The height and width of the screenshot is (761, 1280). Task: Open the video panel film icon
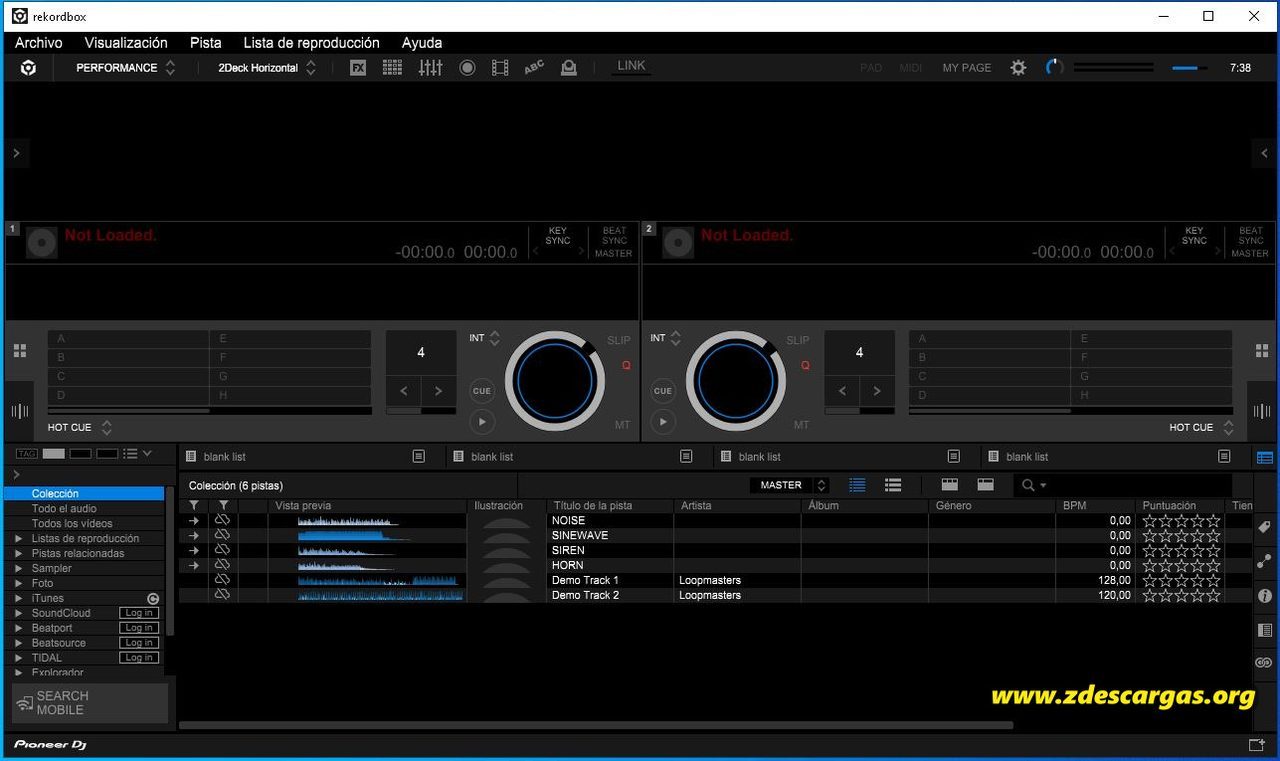[500, 68]
